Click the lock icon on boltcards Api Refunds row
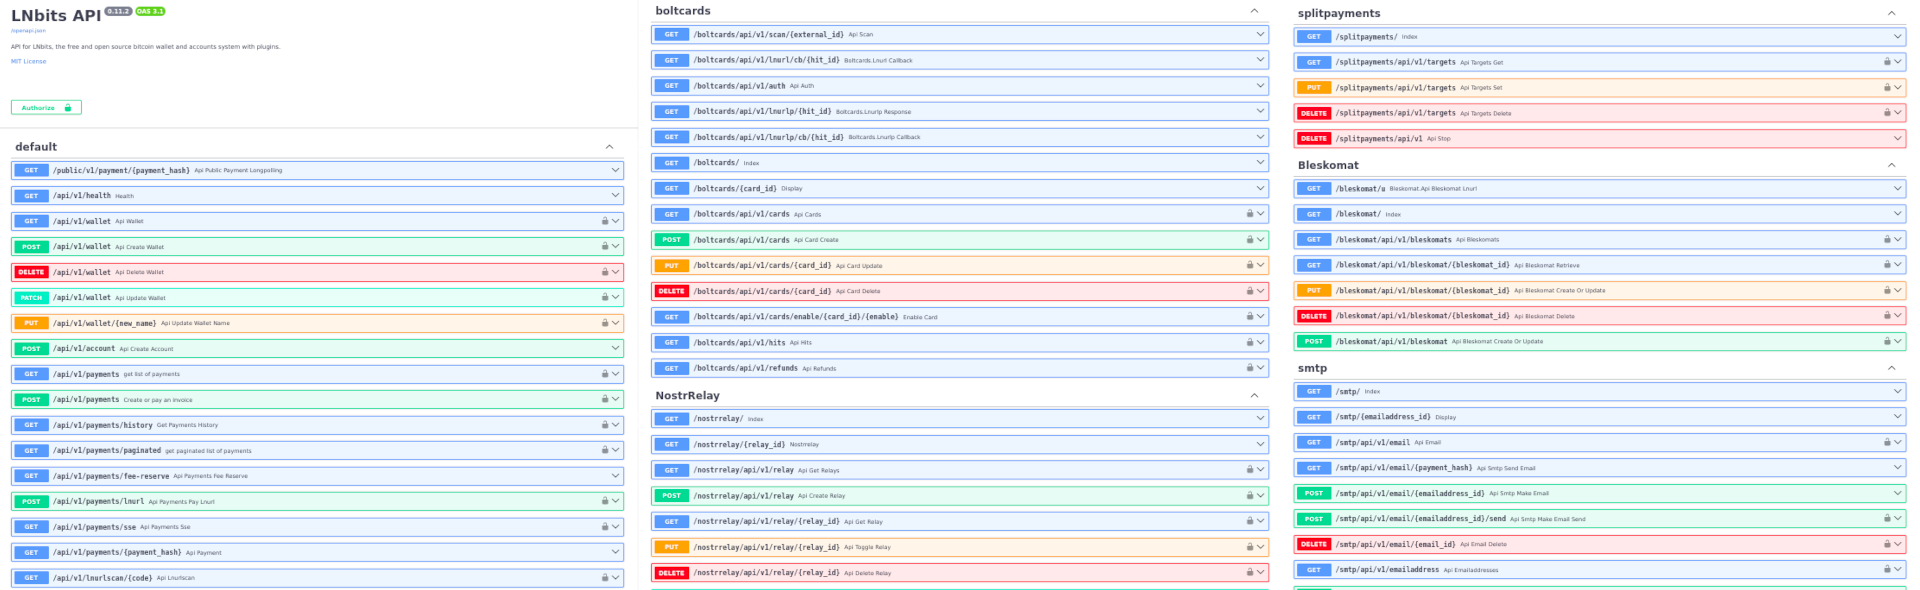Screen dimensions: 1920x590 (1250, 368)
